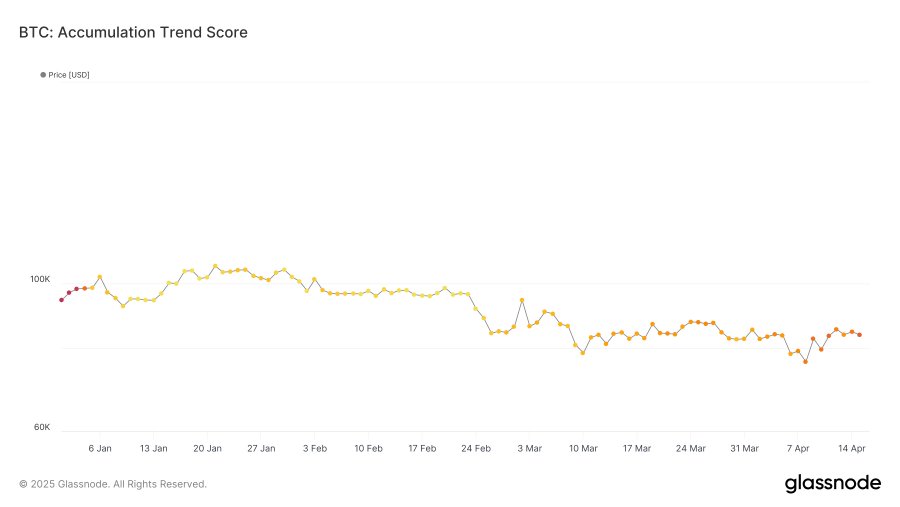The image size is (900, 507).
Task: Click the glassnode logo
Action: click(832, 484)
